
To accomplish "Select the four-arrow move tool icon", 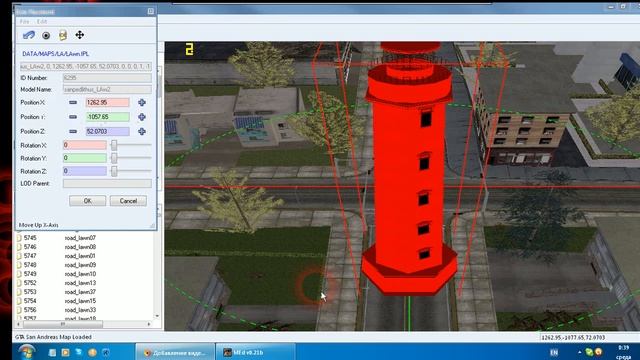I will click(80, 35).
